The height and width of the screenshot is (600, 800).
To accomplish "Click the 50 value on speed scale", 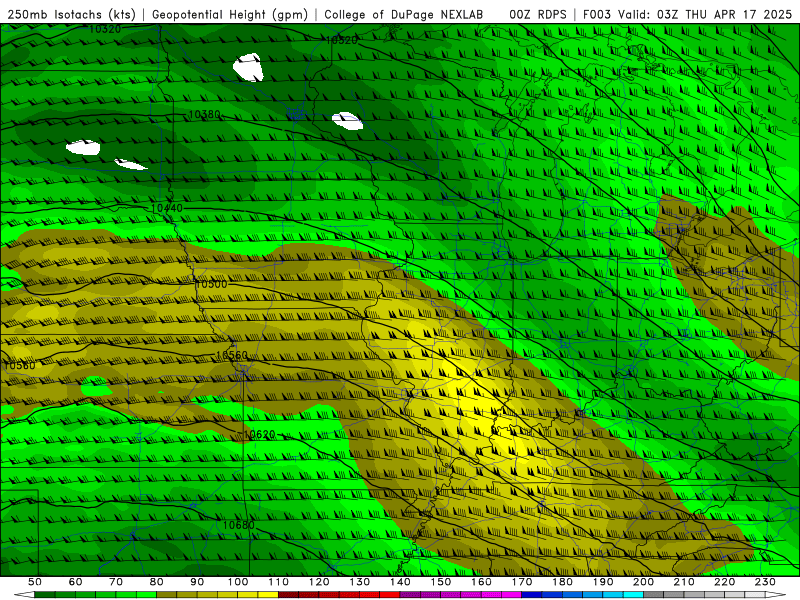I will (35, 582).
